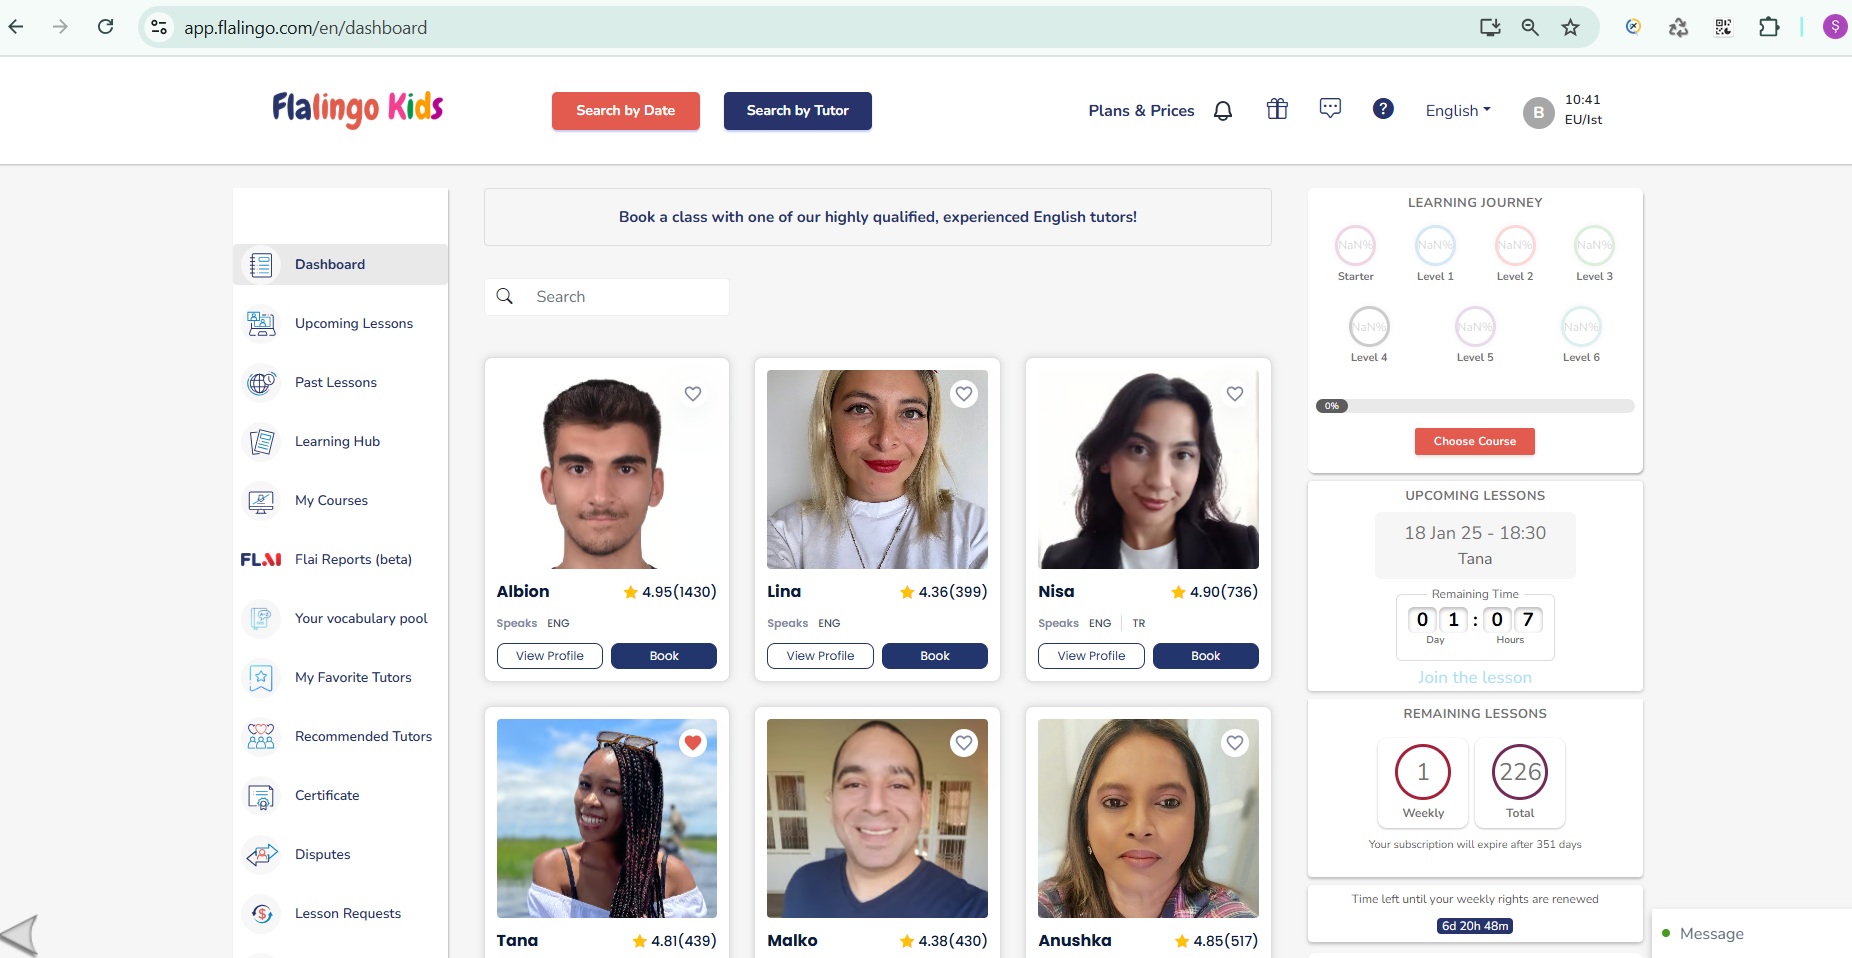
Task: Open the English language dropdown
Action: (x=1458, y=111)
